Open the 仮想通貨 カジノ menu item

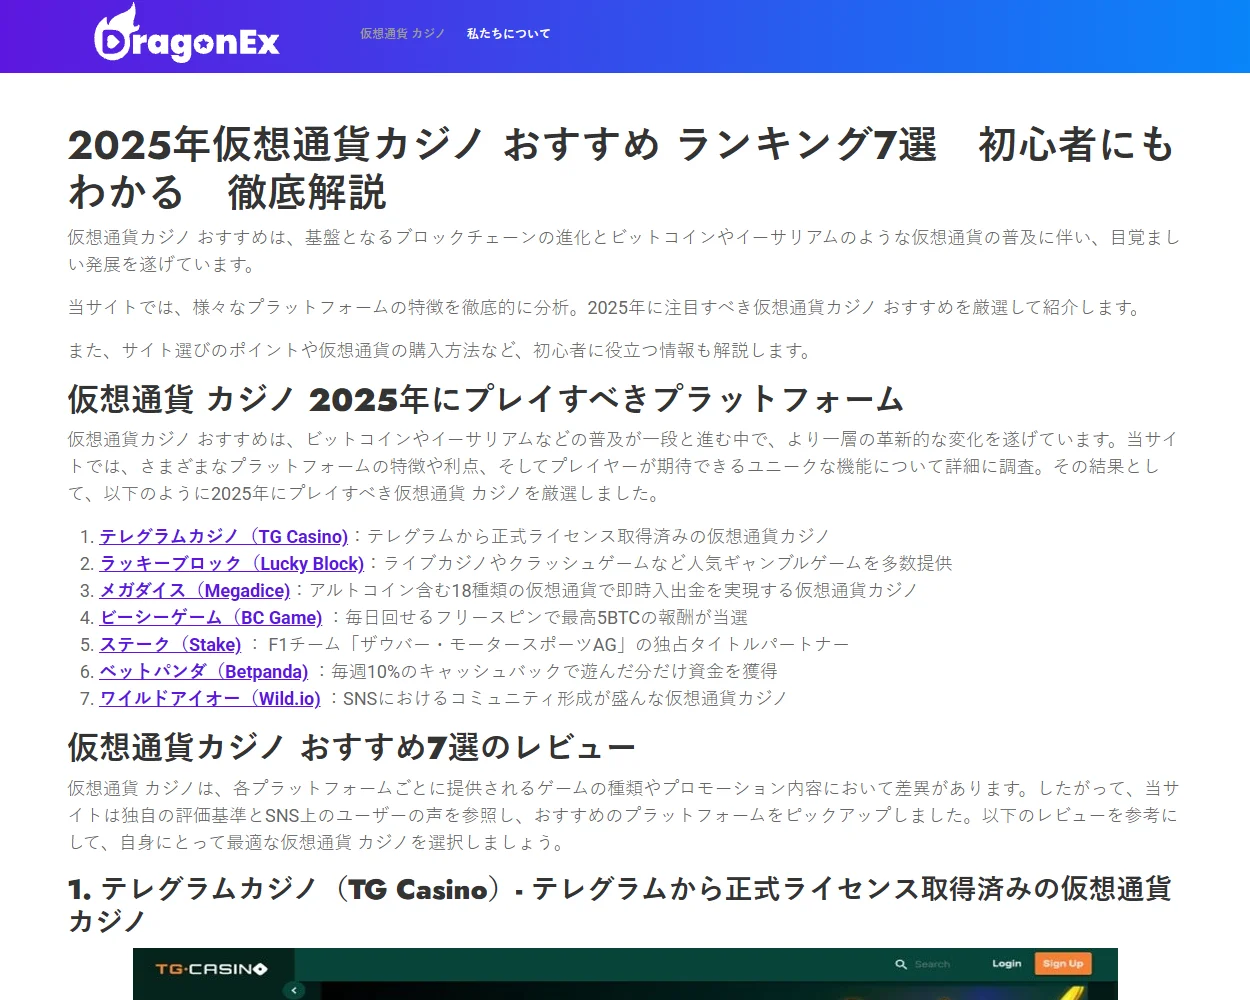[403, 34]
